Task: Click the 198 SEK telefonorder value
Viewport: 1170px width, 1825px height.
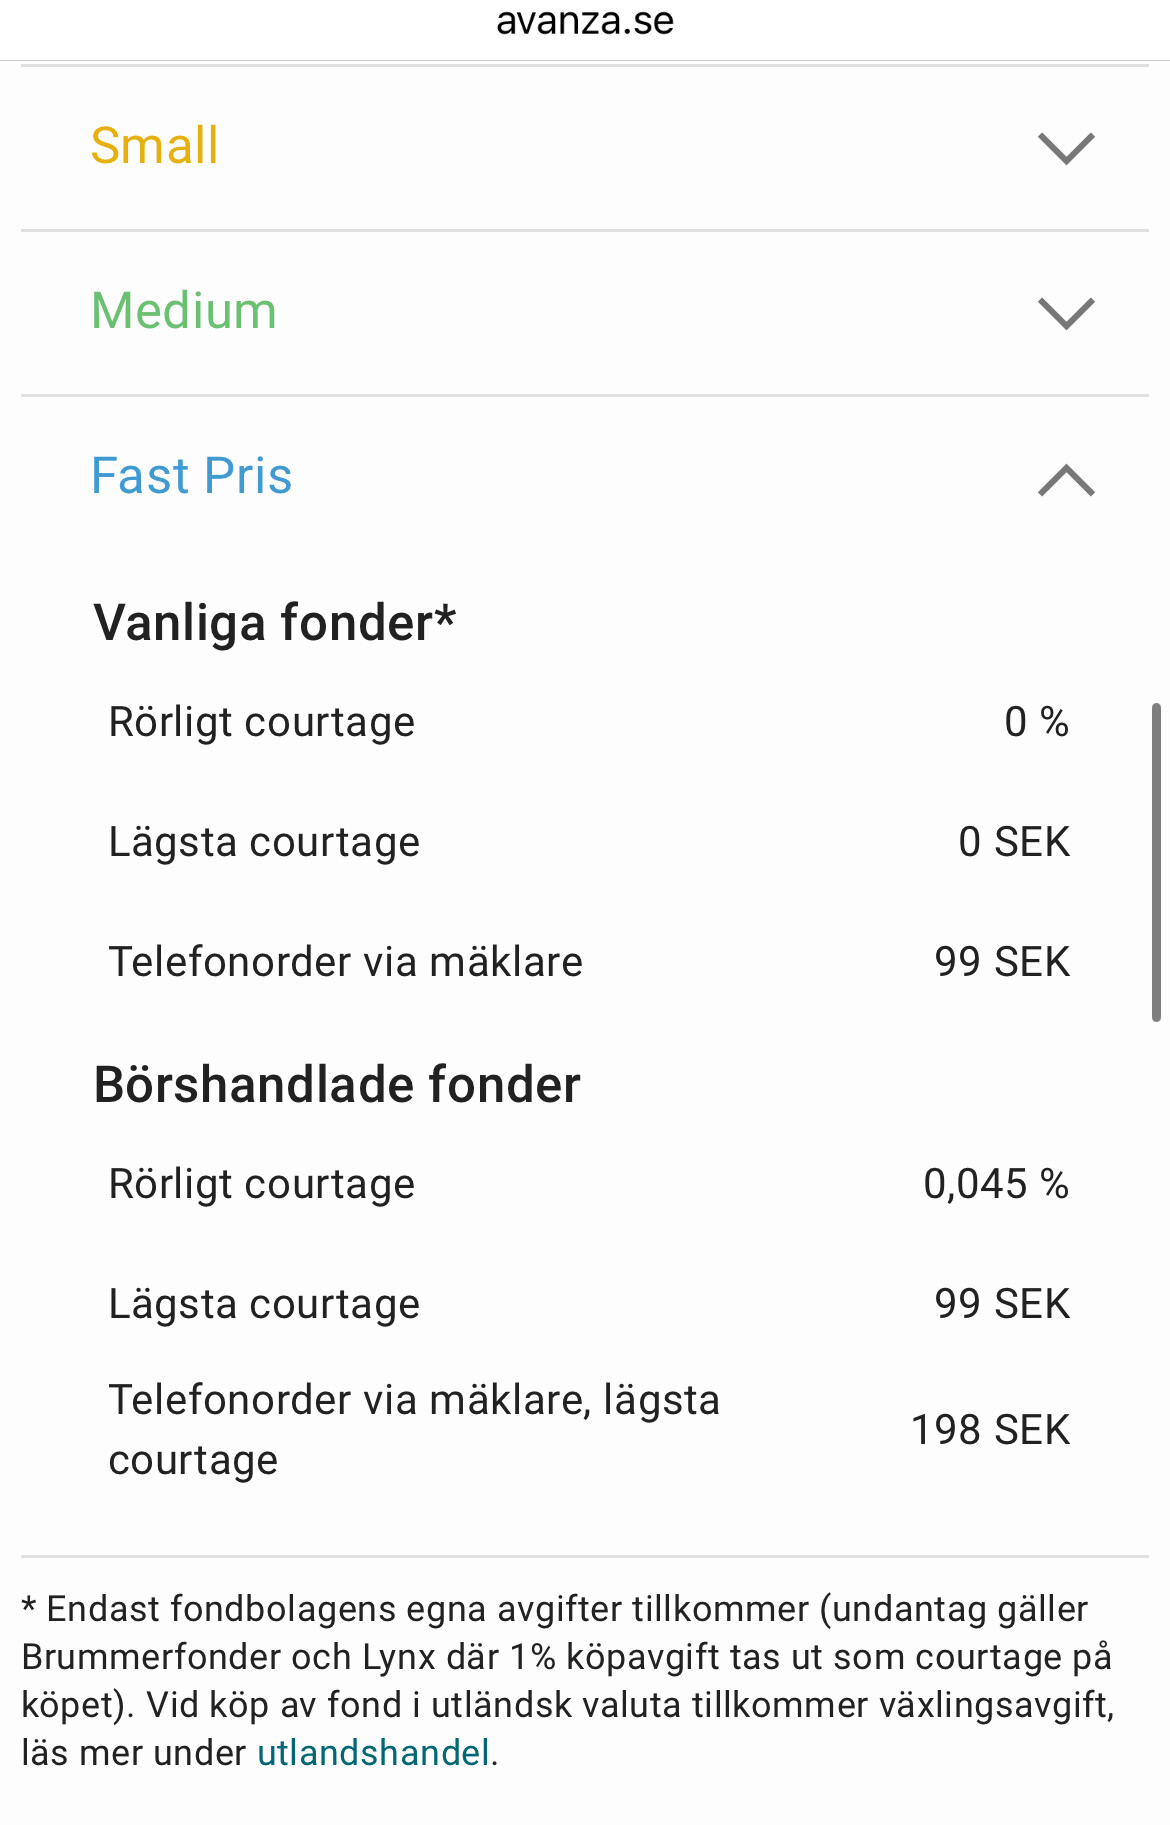Action: pyautogui.click(x=990, y=1430)
